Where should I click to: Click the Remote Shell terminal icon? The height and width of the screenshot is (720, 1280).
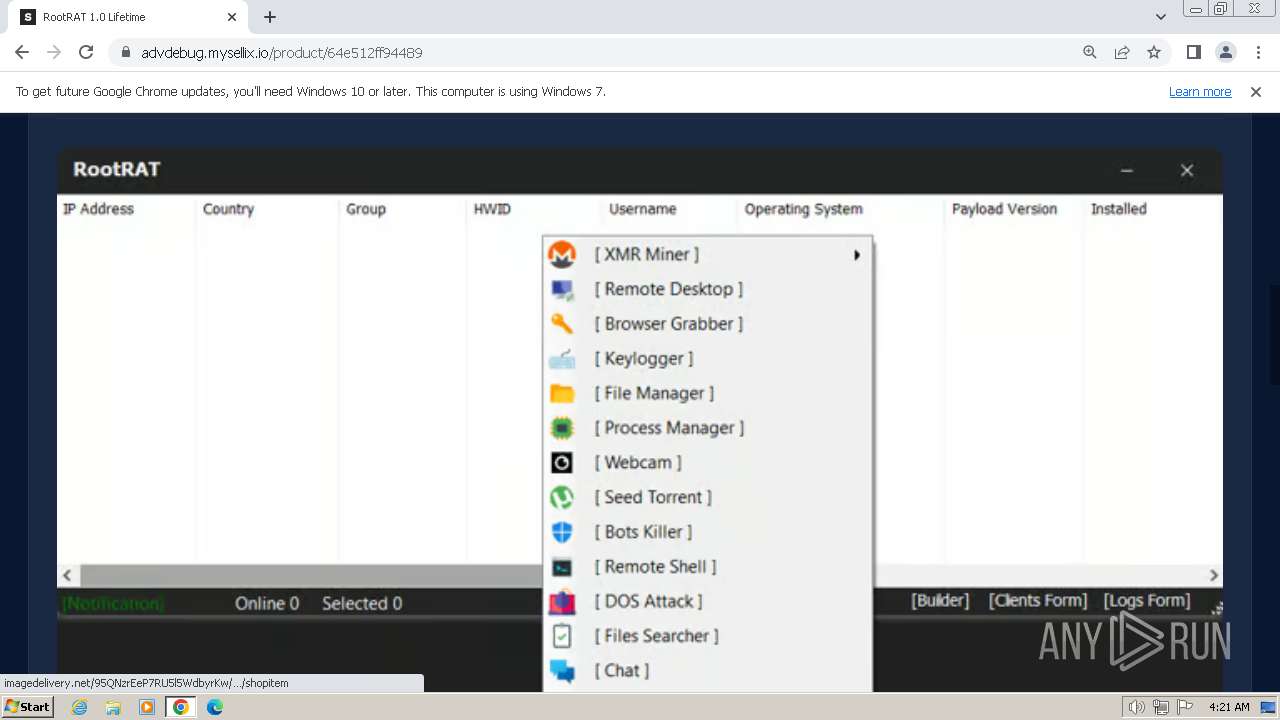(x=562, y=567)
